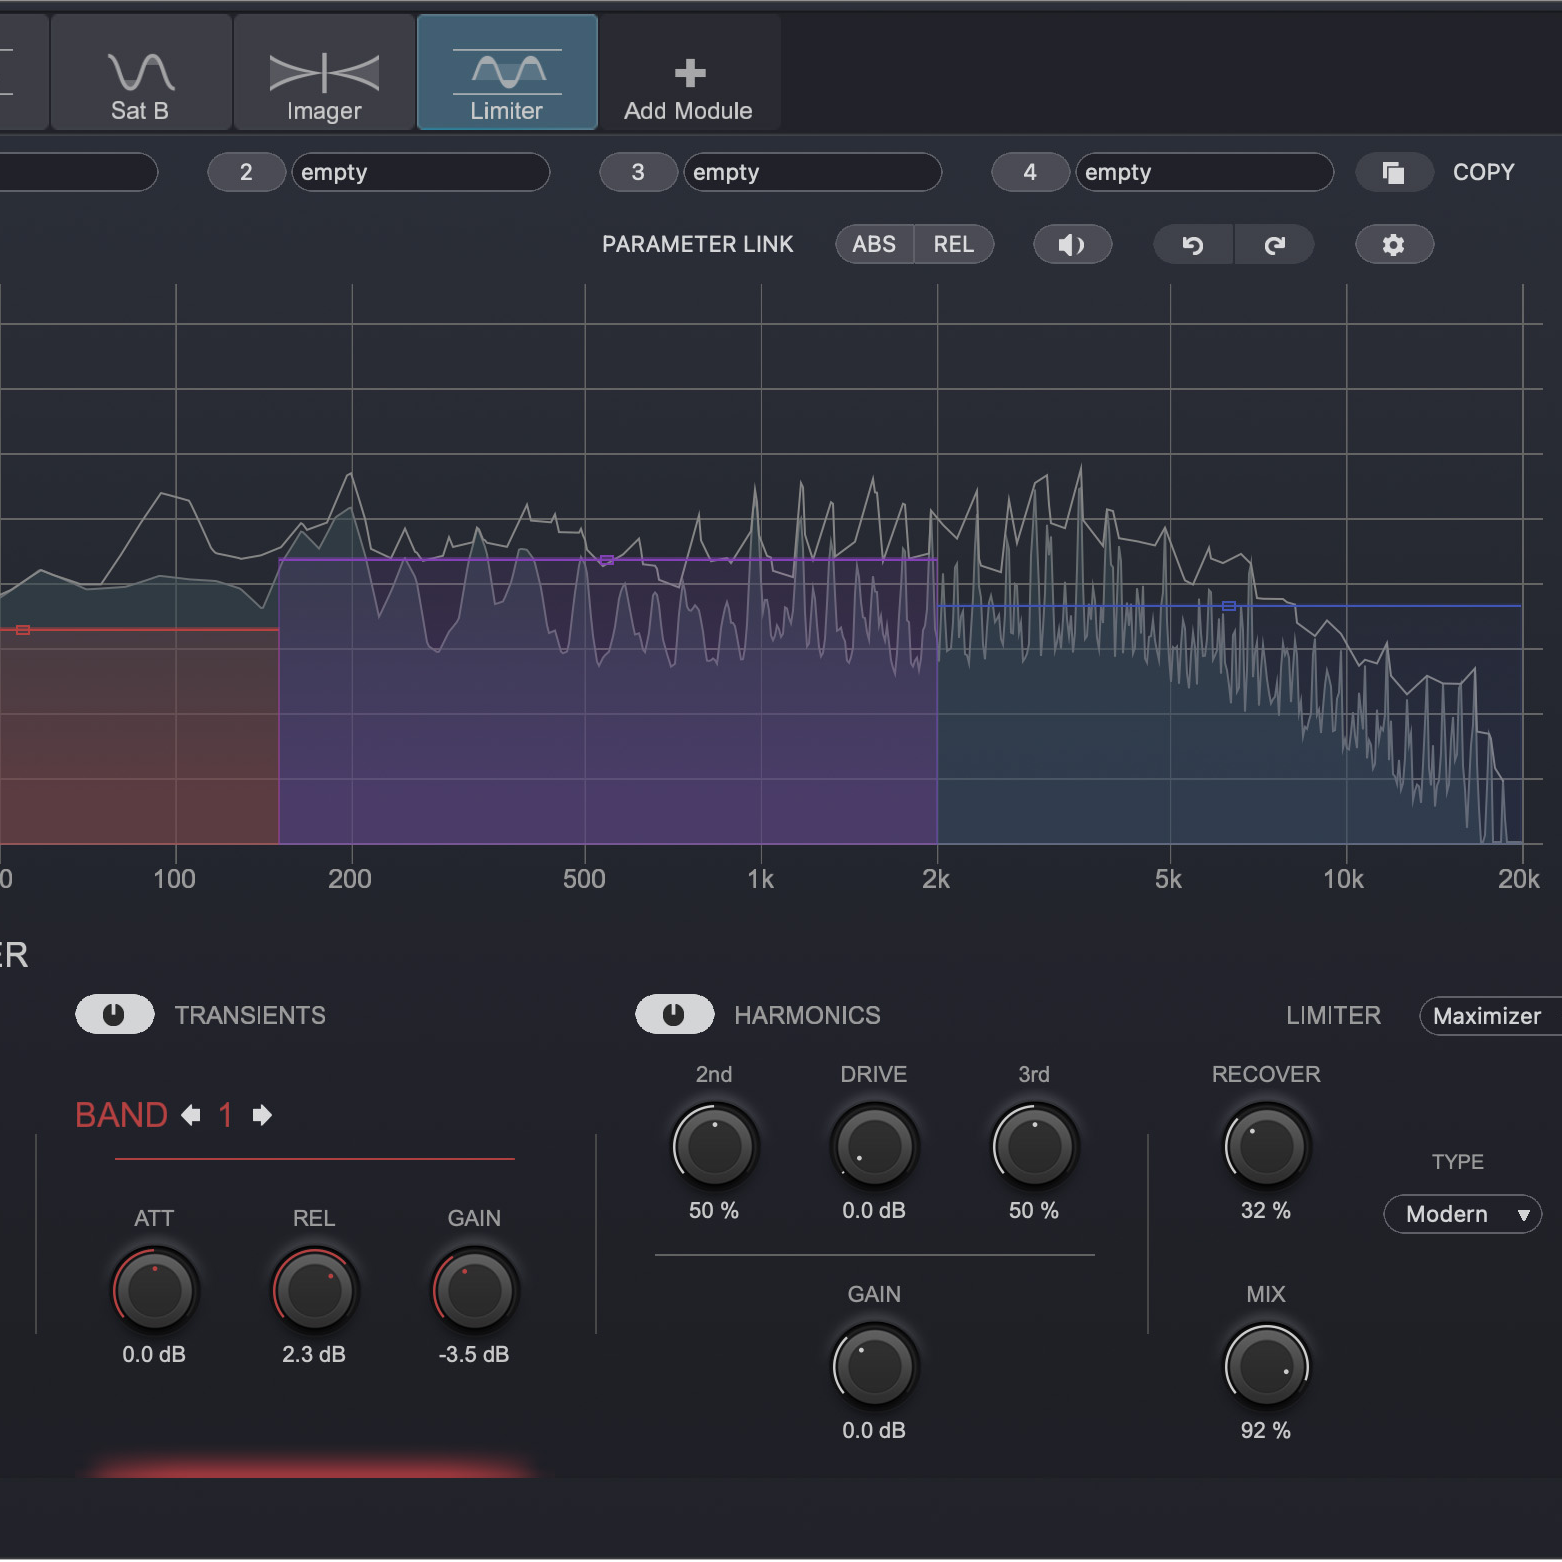Click the REL value 2.3 dB

tap(314, 1354)
